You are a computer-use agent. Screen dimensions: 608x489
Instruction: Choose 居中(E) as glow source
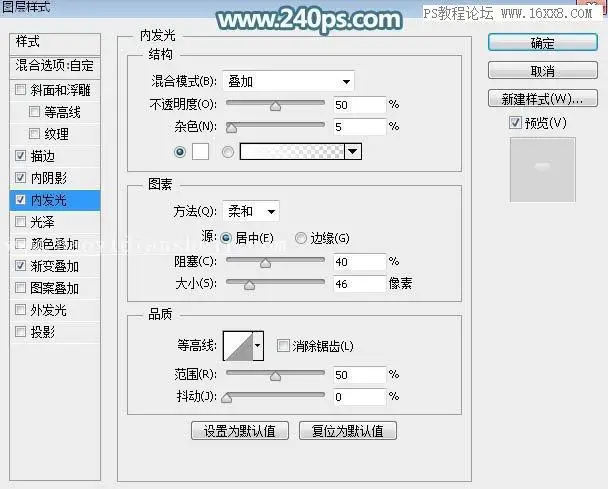(x=226, y=238)
